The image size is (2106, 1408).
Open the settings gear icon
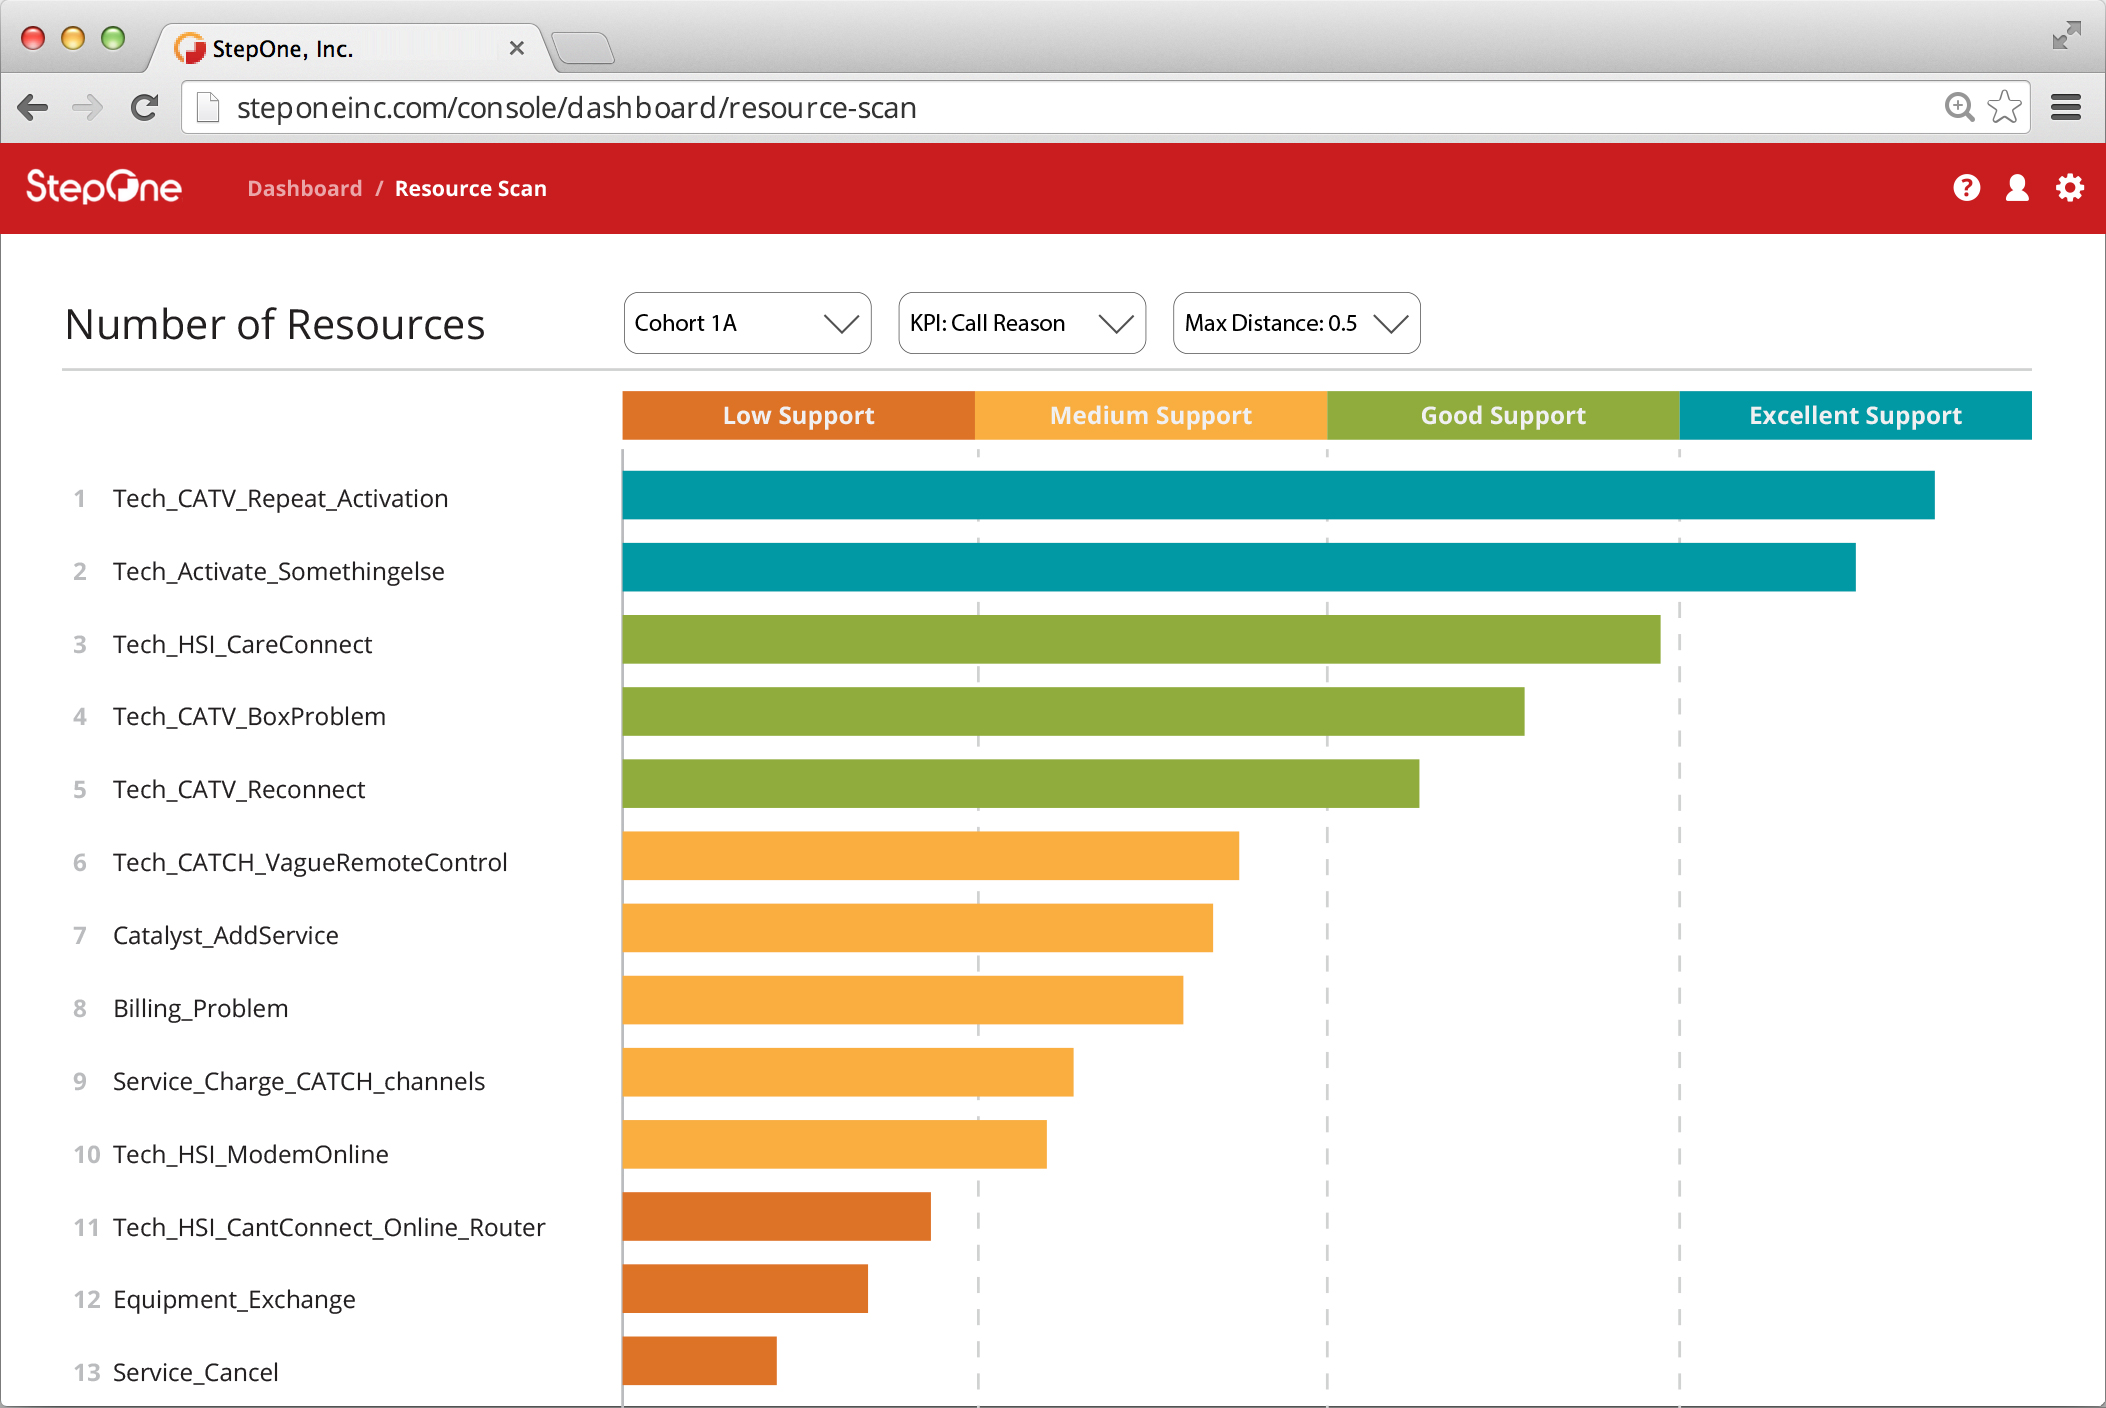point(2069,188)
